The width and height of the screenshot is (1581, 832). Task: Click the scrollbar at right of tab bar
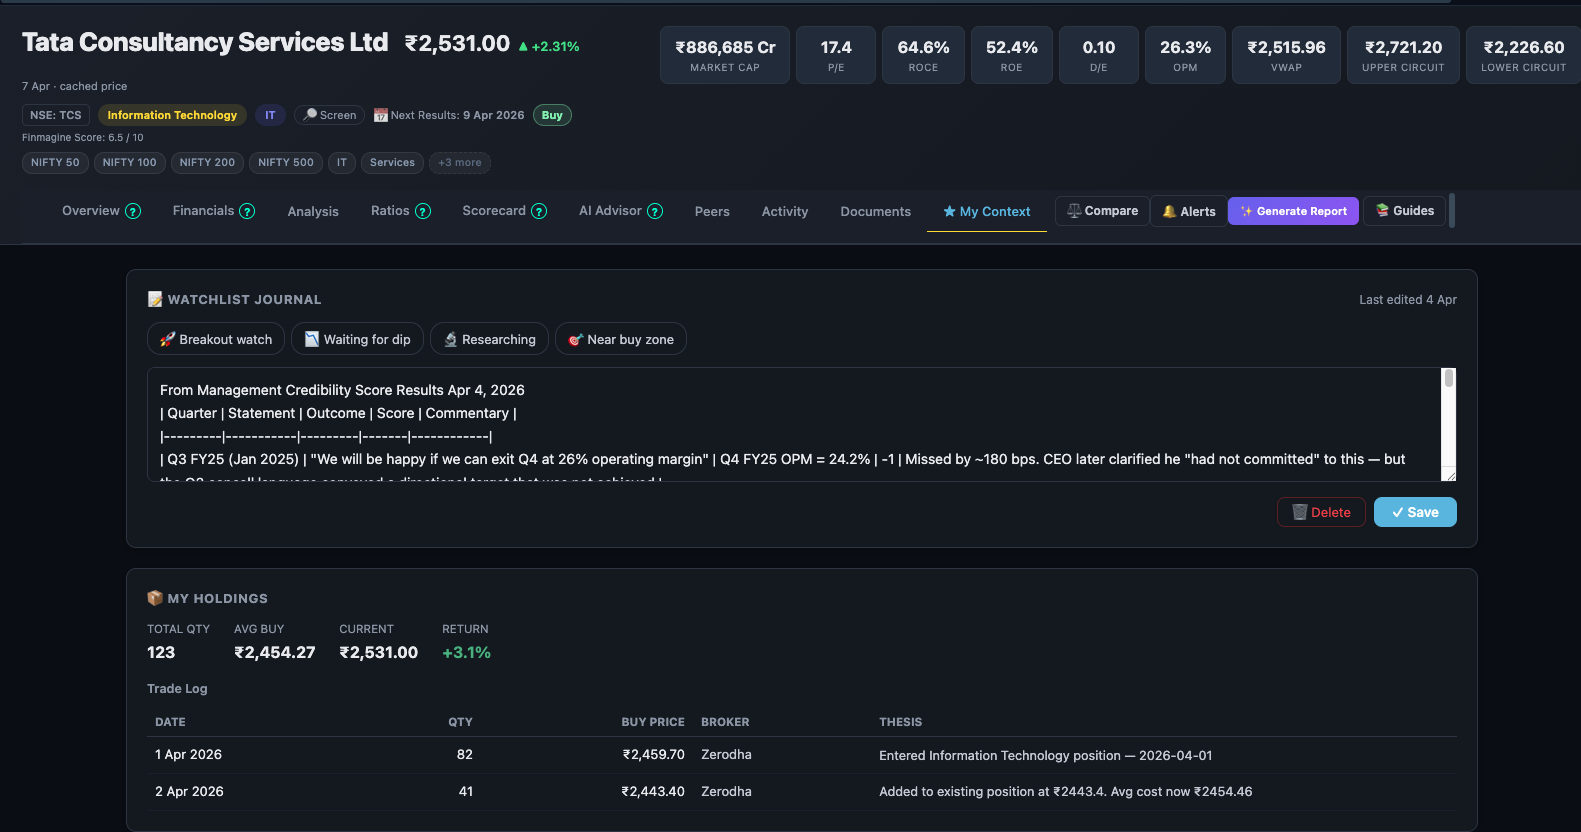1452,211
